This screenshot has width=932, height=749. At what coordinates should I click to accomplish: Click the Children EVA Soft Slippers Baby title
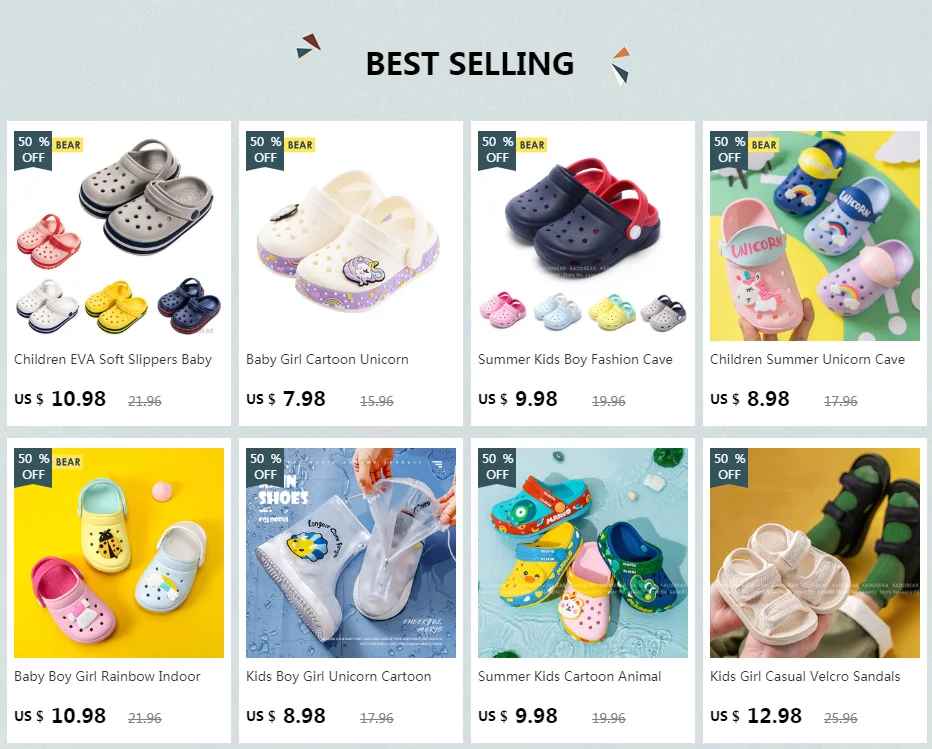[x=113, y=360]
